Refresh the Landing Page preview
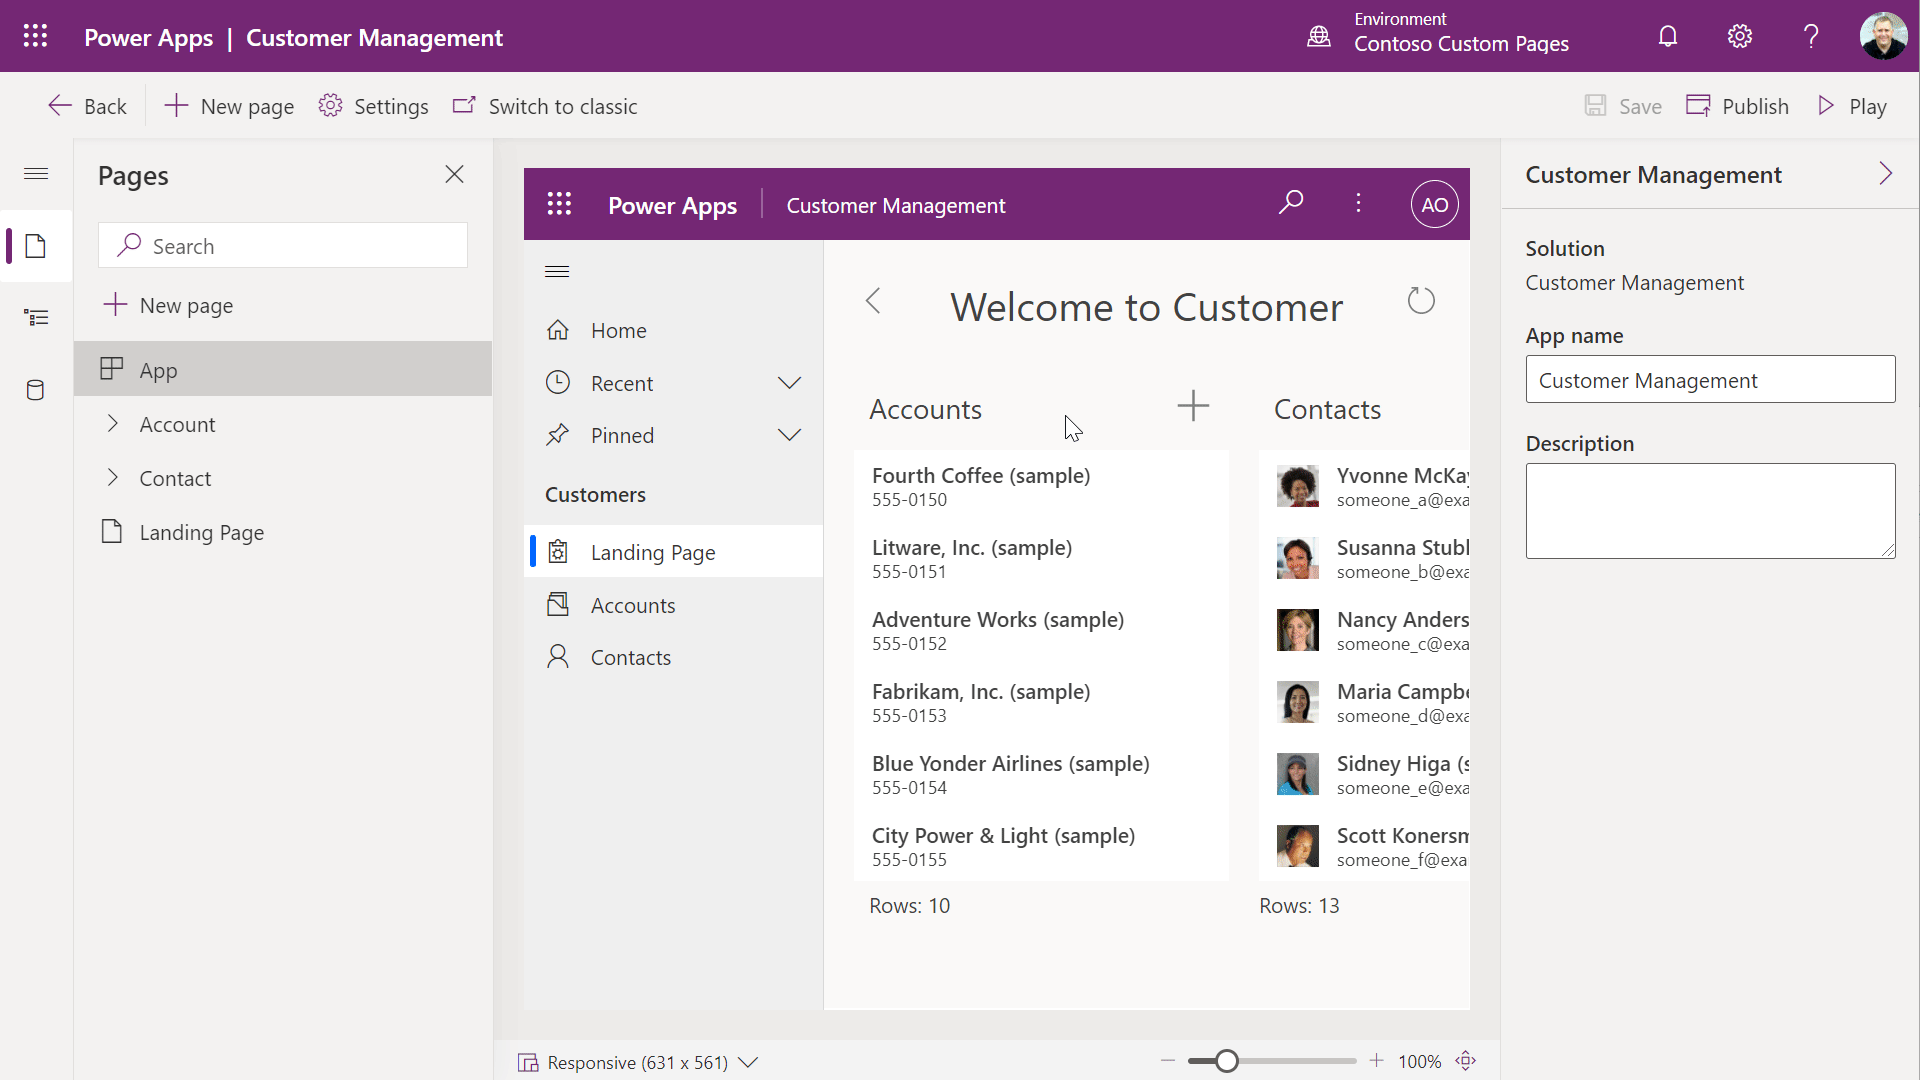Screen dimensions: 1920x1080 coord(1422,301)
